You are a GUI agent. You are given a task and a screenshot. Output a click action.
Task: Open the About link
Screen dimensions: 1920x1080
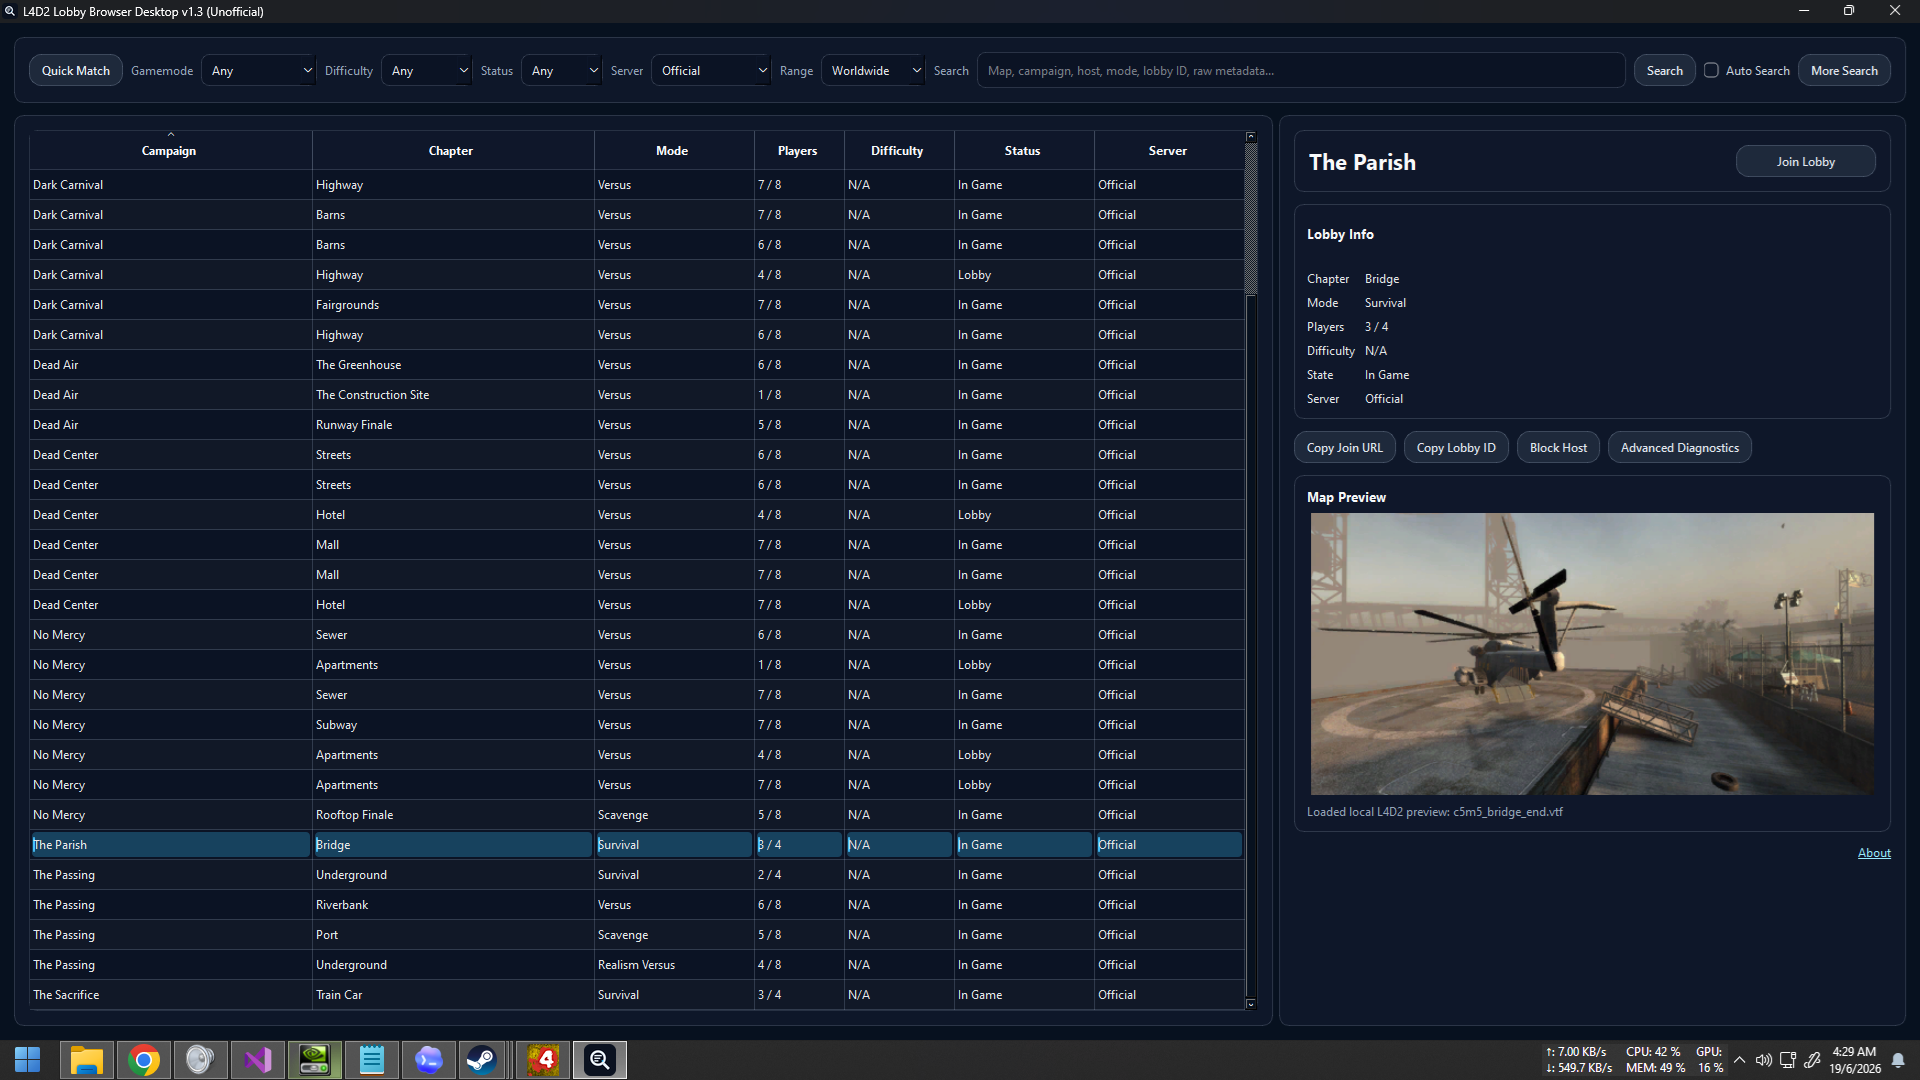(x=1874, y=853)
